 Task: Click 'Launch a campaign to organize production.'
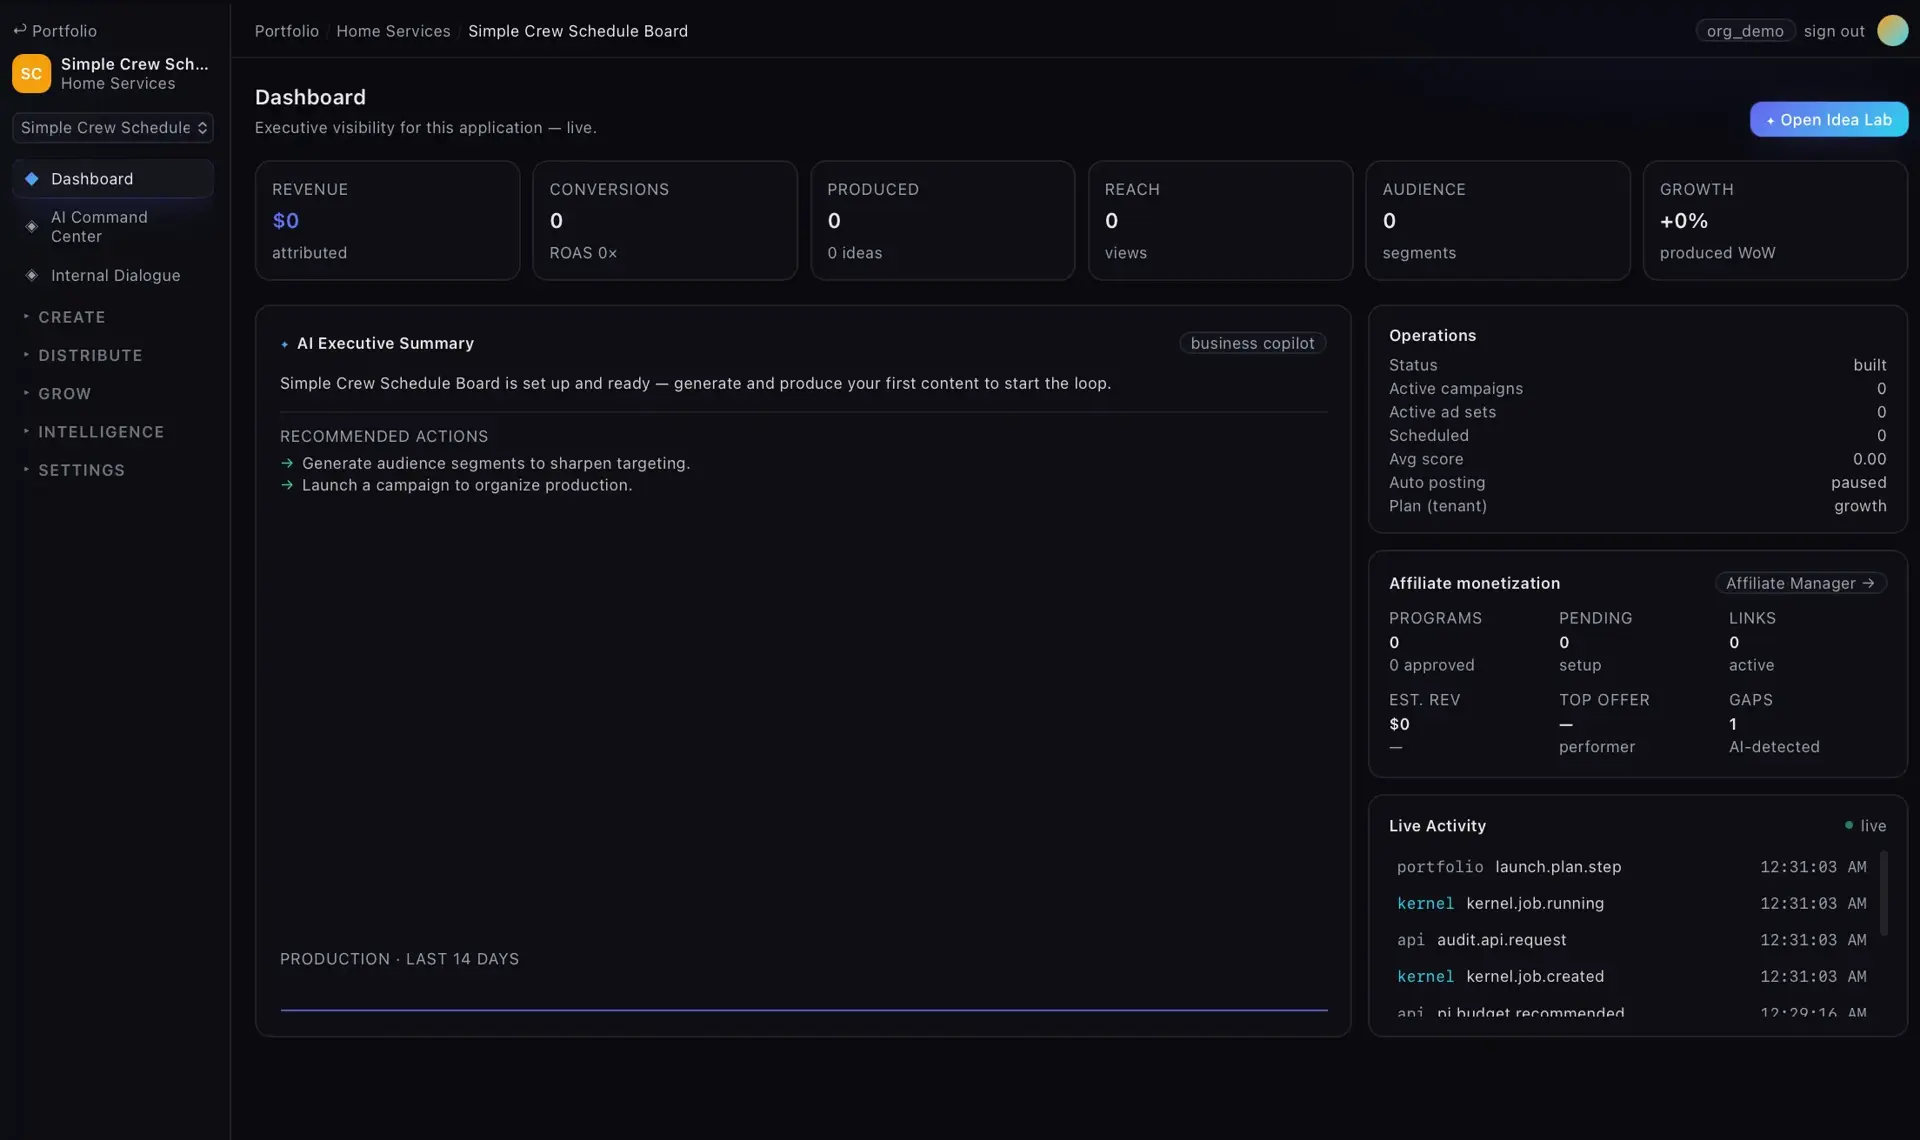click(x=467, y=485)
